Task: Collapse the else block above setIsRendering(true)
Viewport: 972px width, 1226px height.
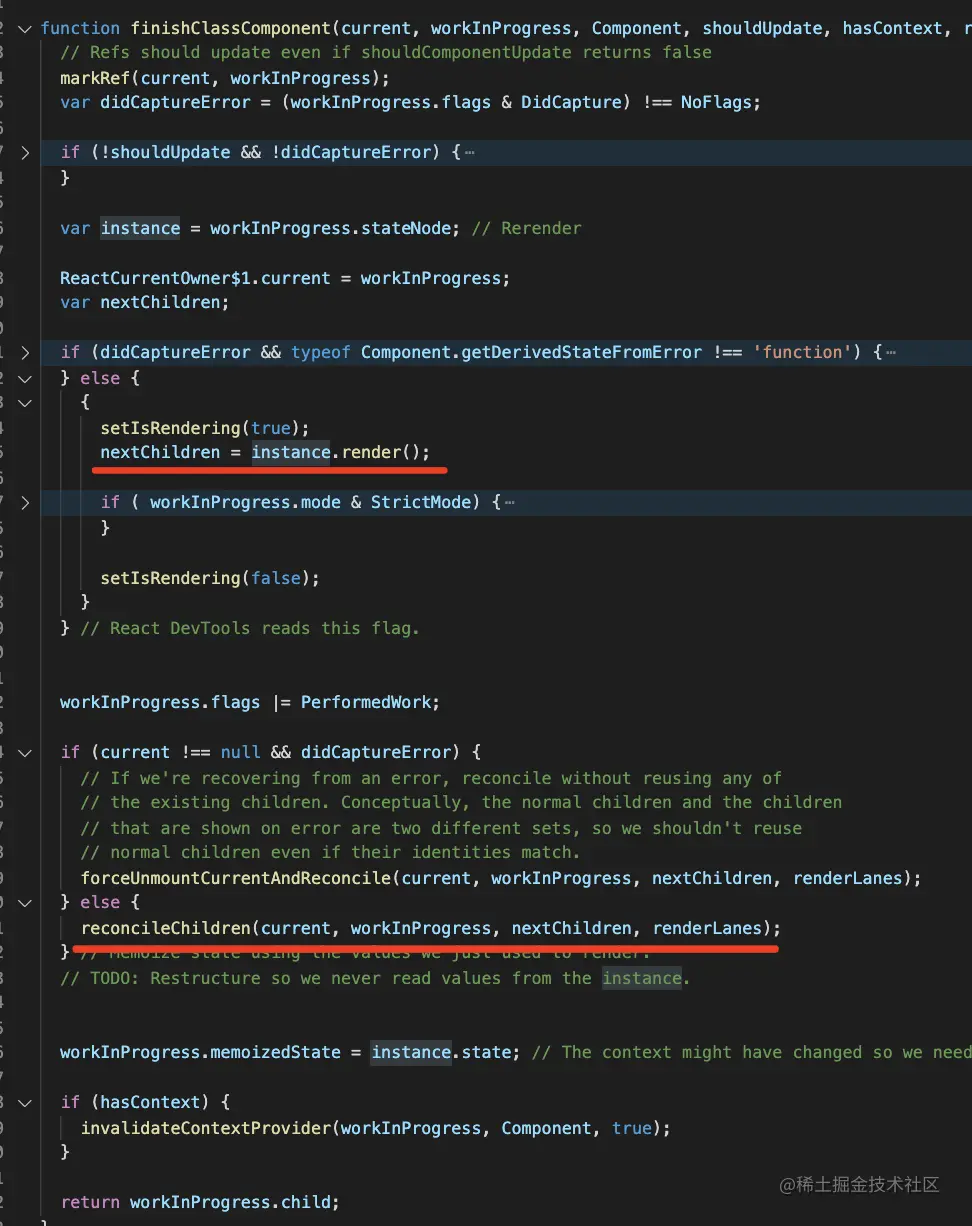Action: coord(25,378)
